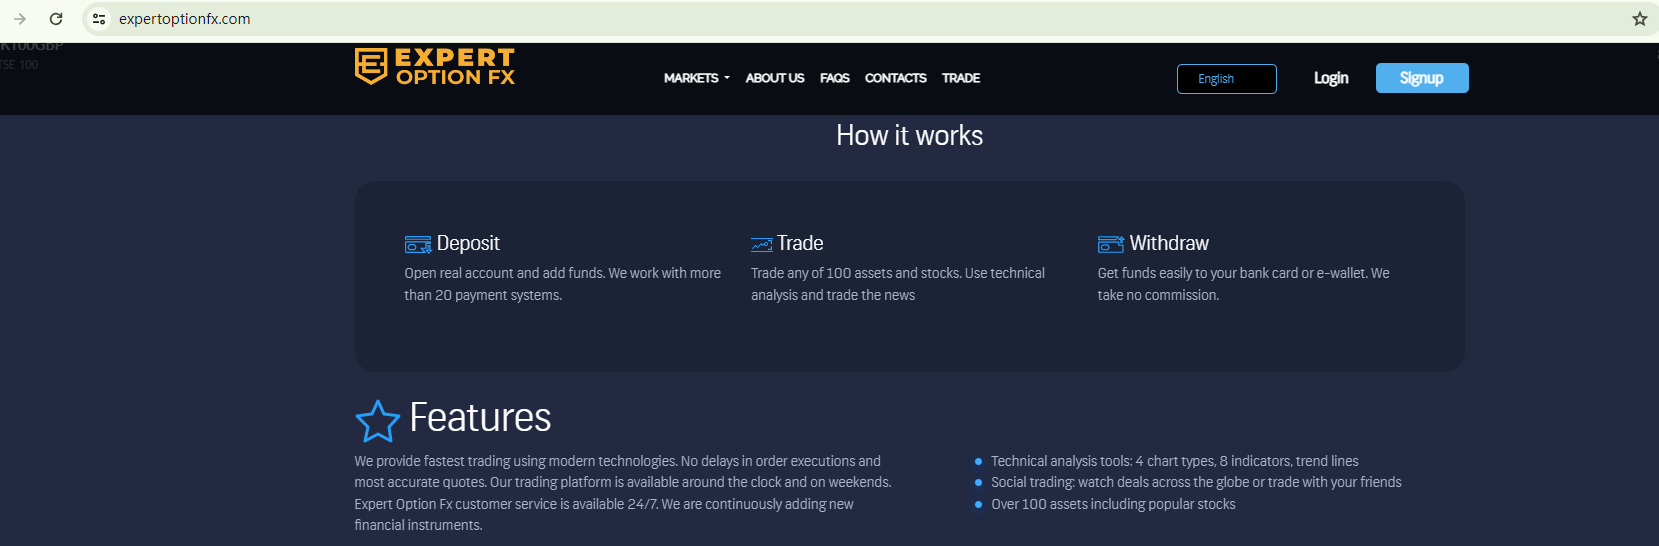Open the English language selector
Image resolution: width=1659 pixels, height=546 pixels.
click(1226, 79)
